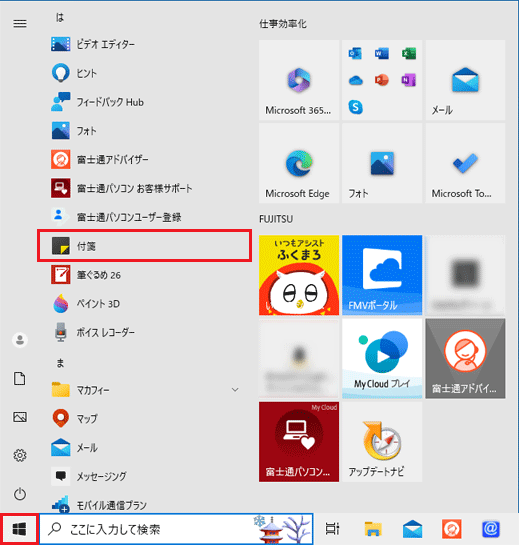Image resolution: width=519 pixels, height=545 pixels.
Task: Open the FMVポータル tile
Action: pyautogui.click(x=382, y=275)
